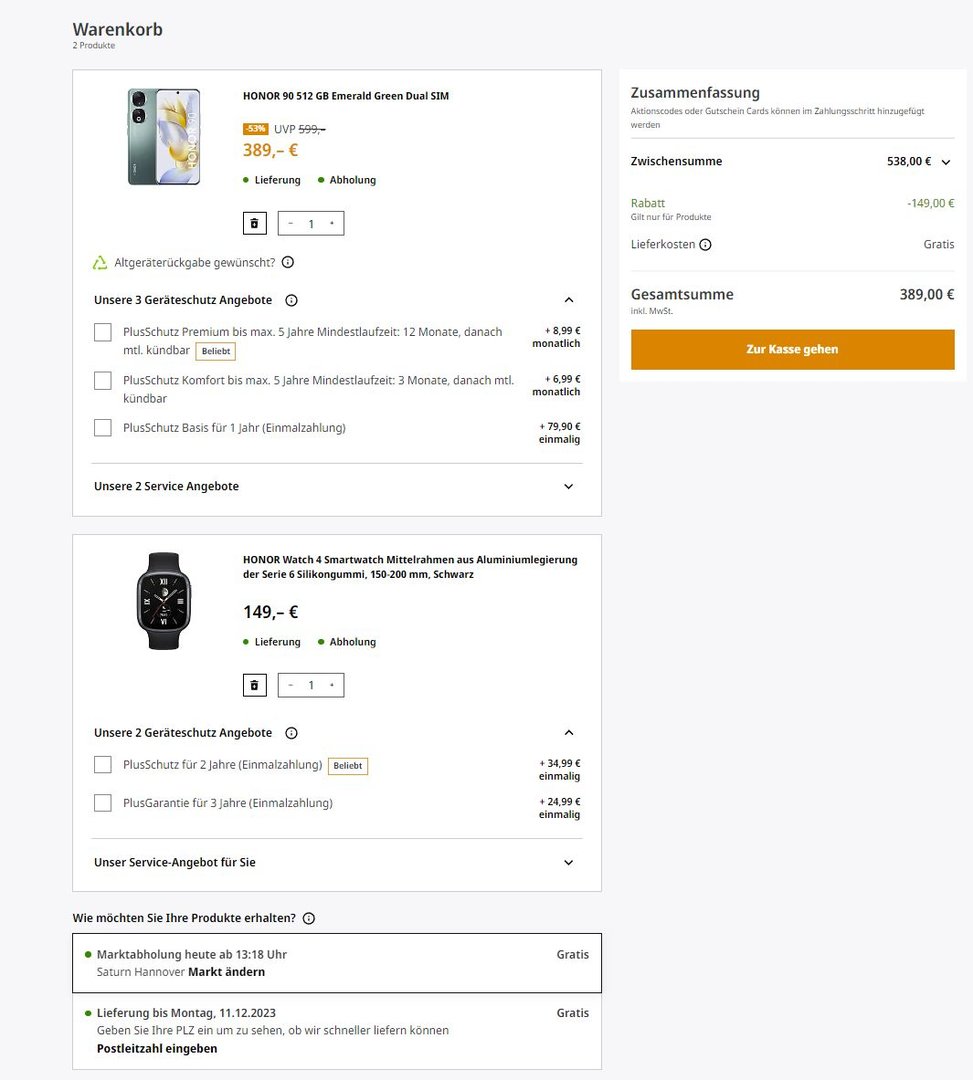
Task: Click info icon beside Altgeräterückgabe gewünscht
Action: [288, 262]
